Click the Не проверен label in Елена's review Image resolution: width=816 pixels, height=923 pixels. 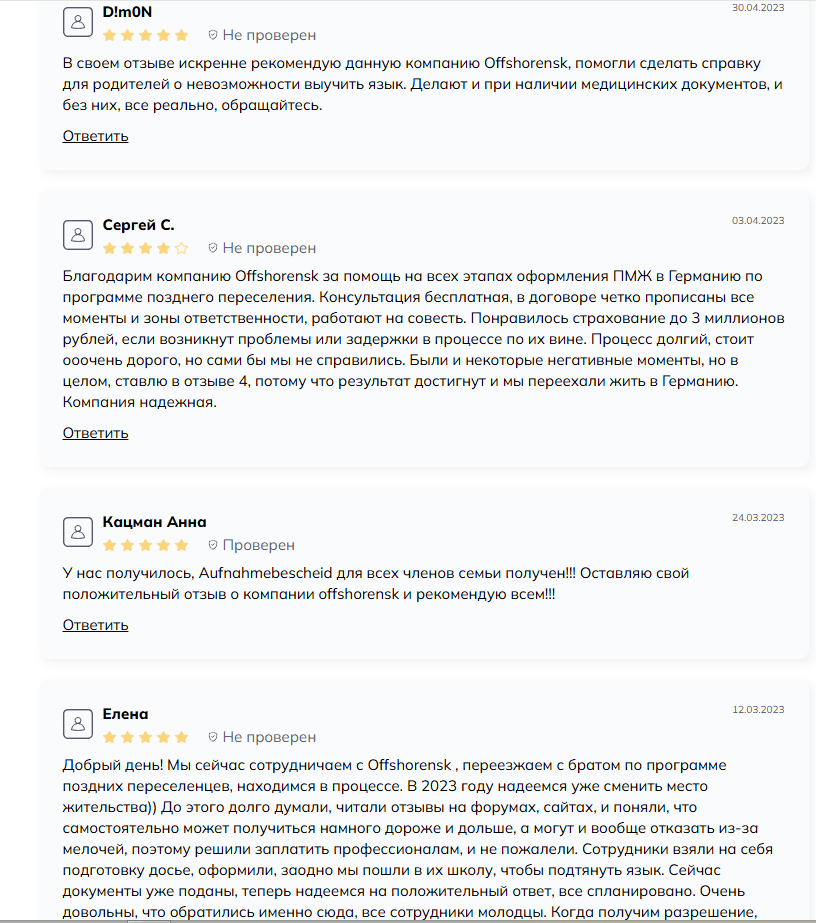pyautogui.click(x=269, y=737)
